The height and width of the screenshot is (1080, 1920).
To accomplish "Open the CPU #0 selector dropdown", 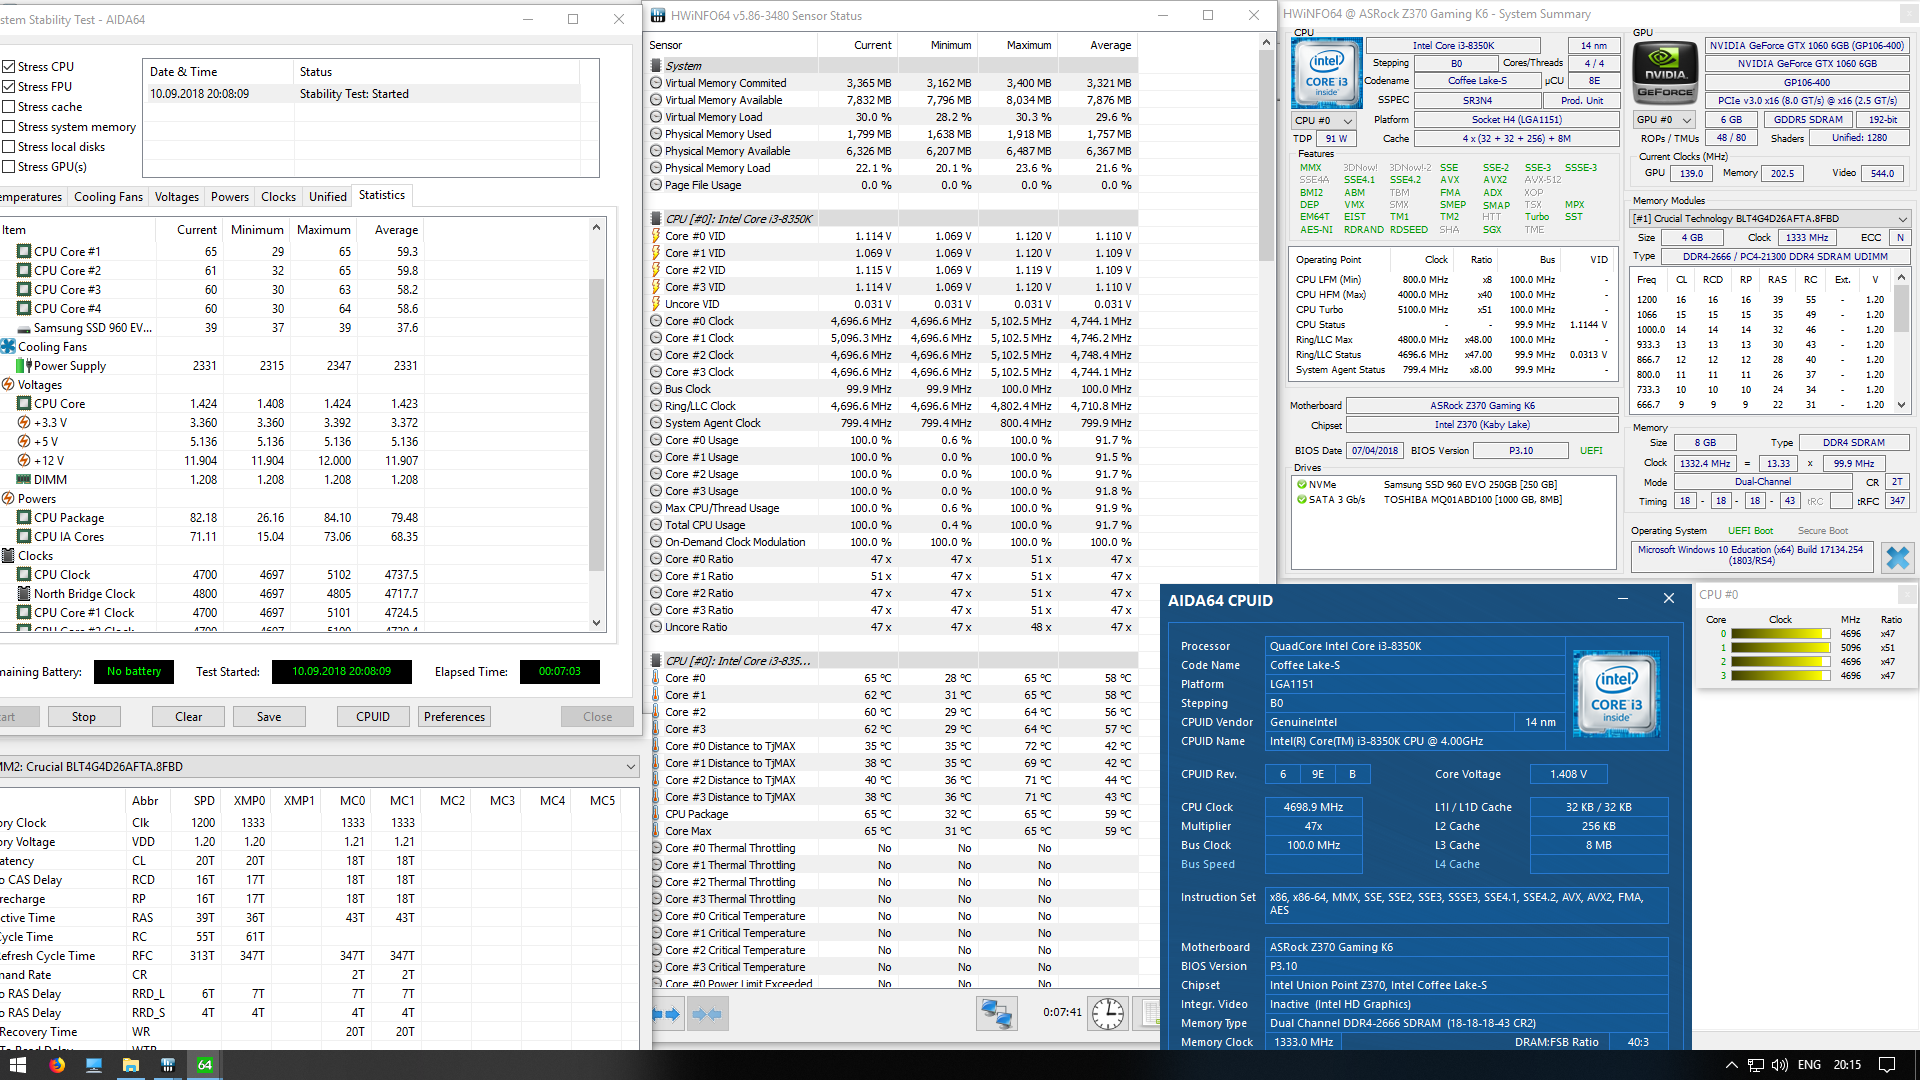I will click(x=1323, y=120).
